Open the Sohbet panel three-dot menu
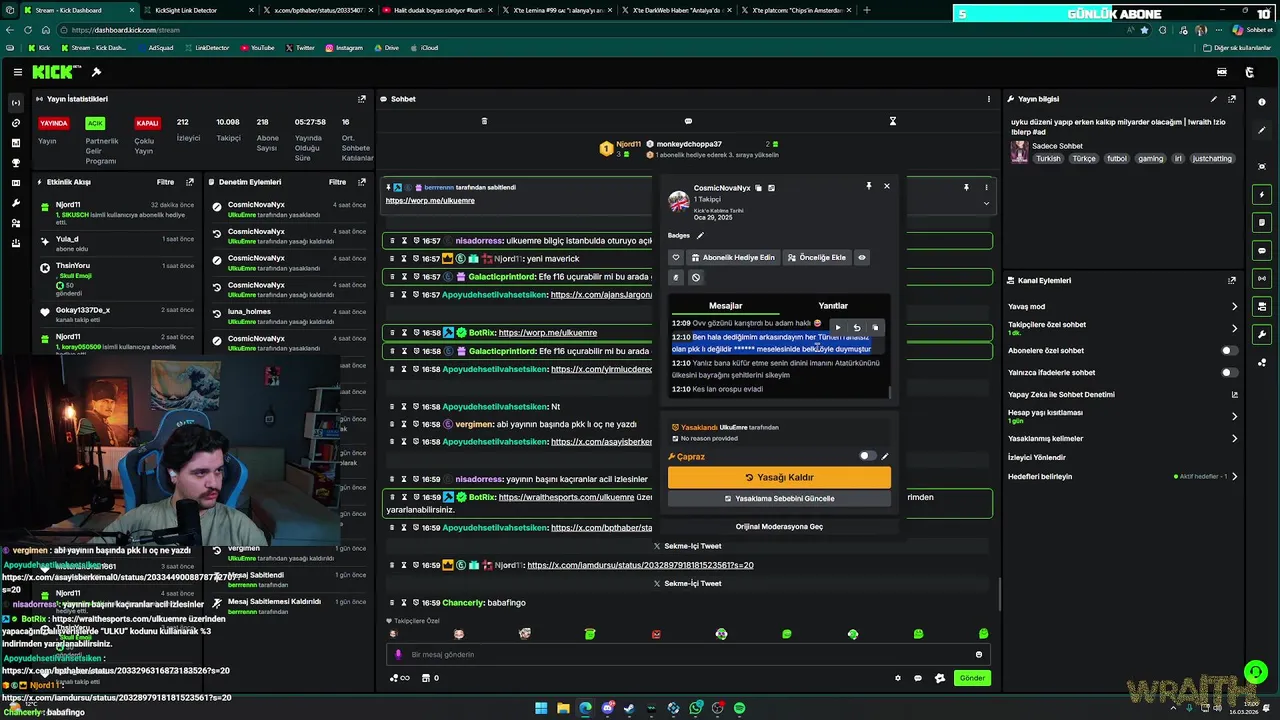Screen dimensions: 1280x720 (x=989, y=99)
